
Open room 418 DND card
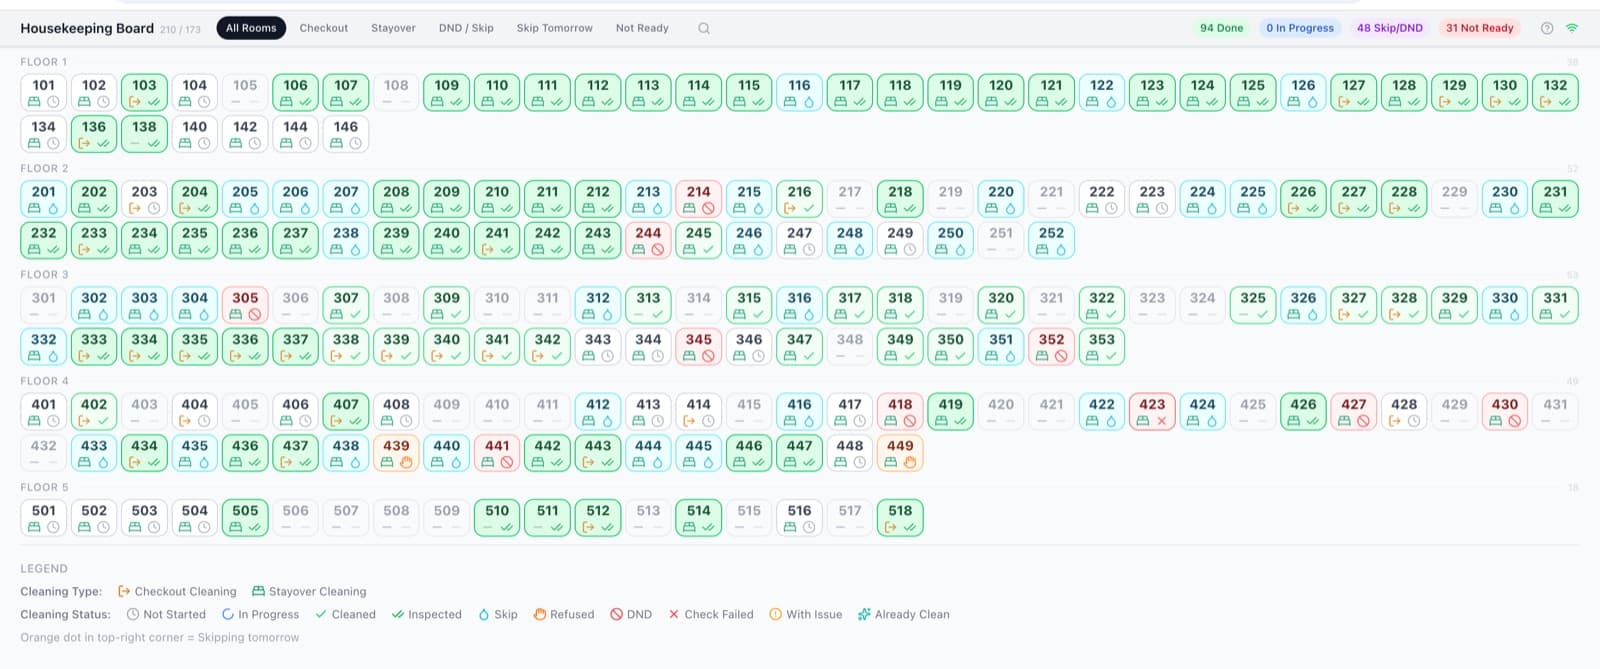coord(900,412)
